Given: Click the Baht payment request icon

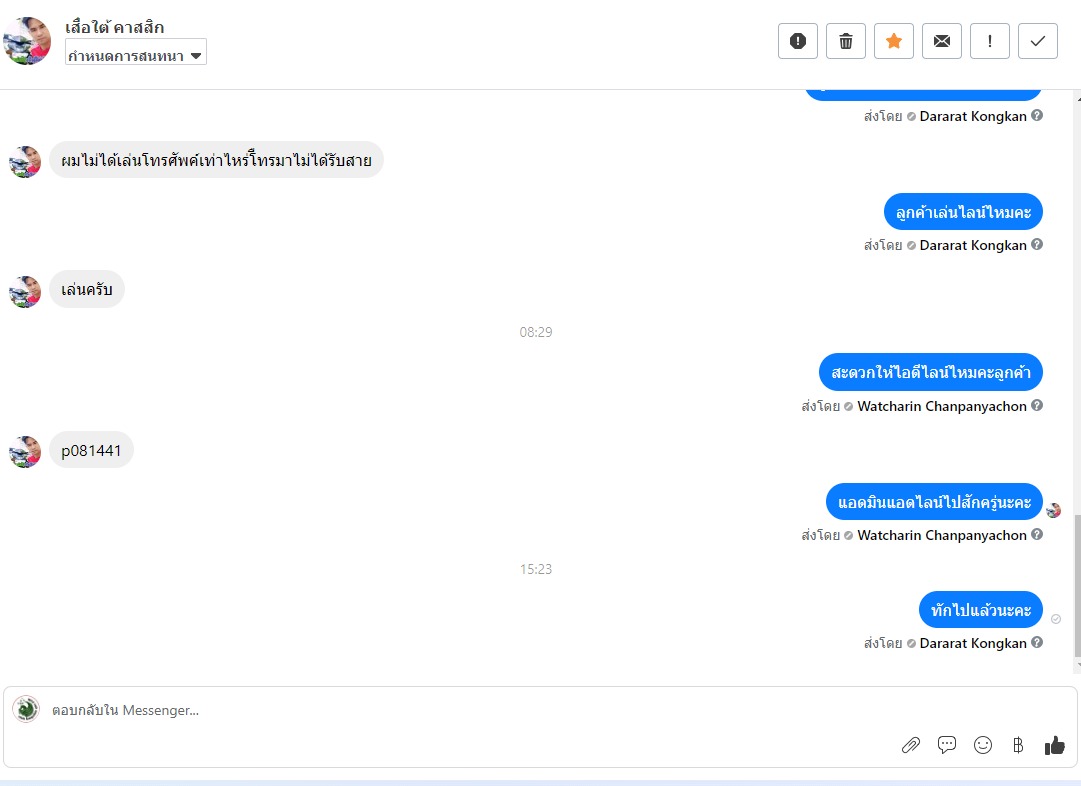Looking at the screenshot, I should click(x=1018, y=745).
